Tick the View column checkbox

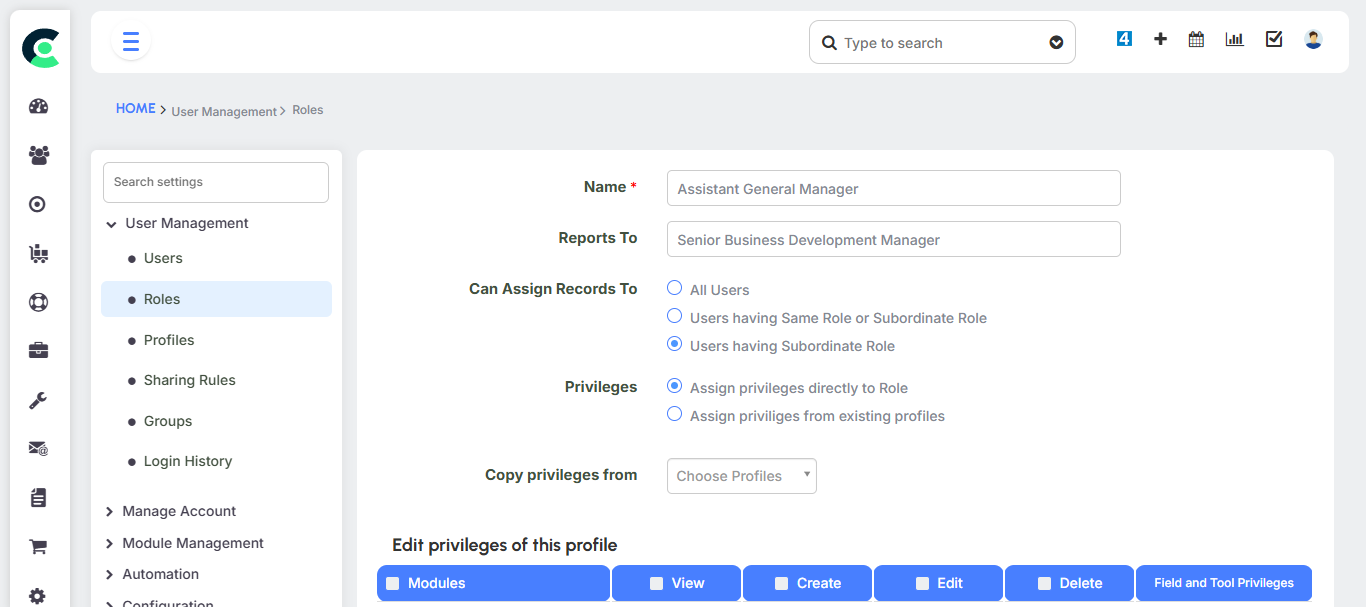tap(657, 583)
